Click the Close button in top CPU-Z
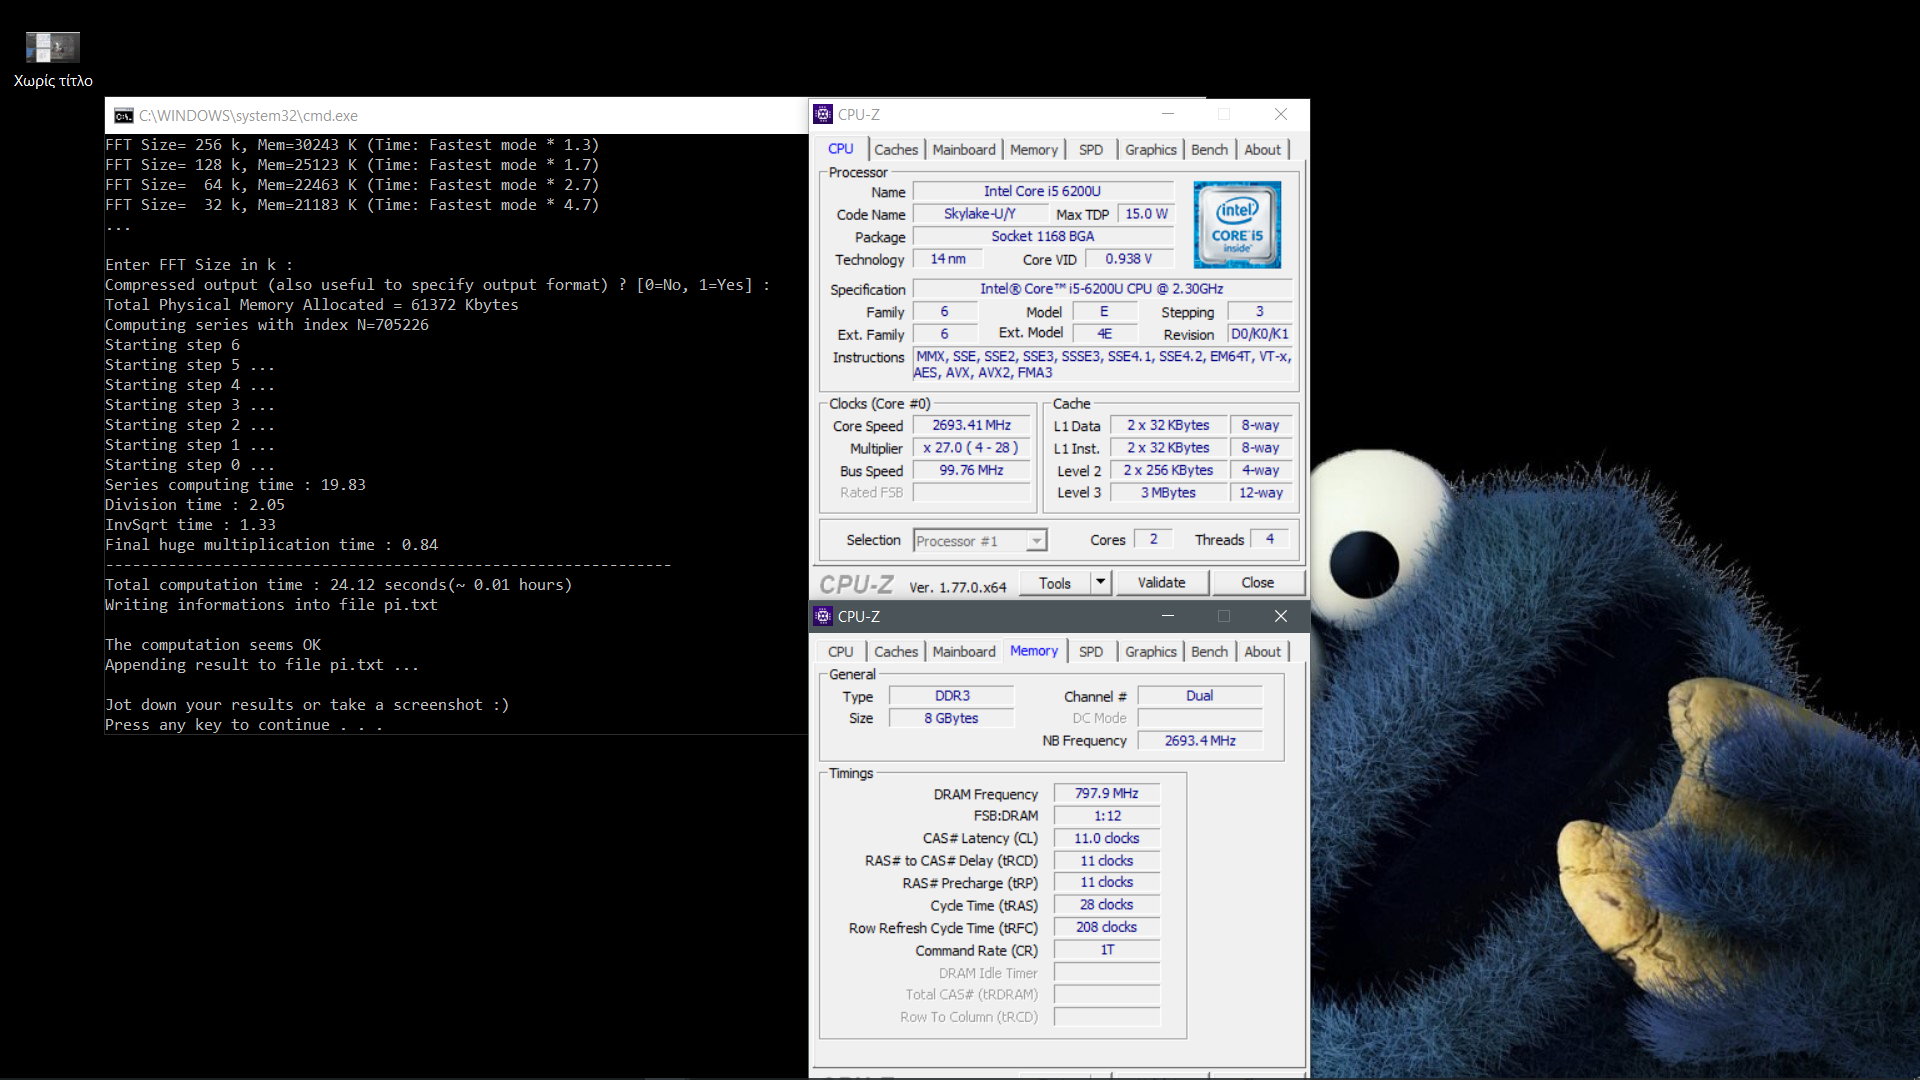The image size is (1920, 1080). [x=1257, y=583]
